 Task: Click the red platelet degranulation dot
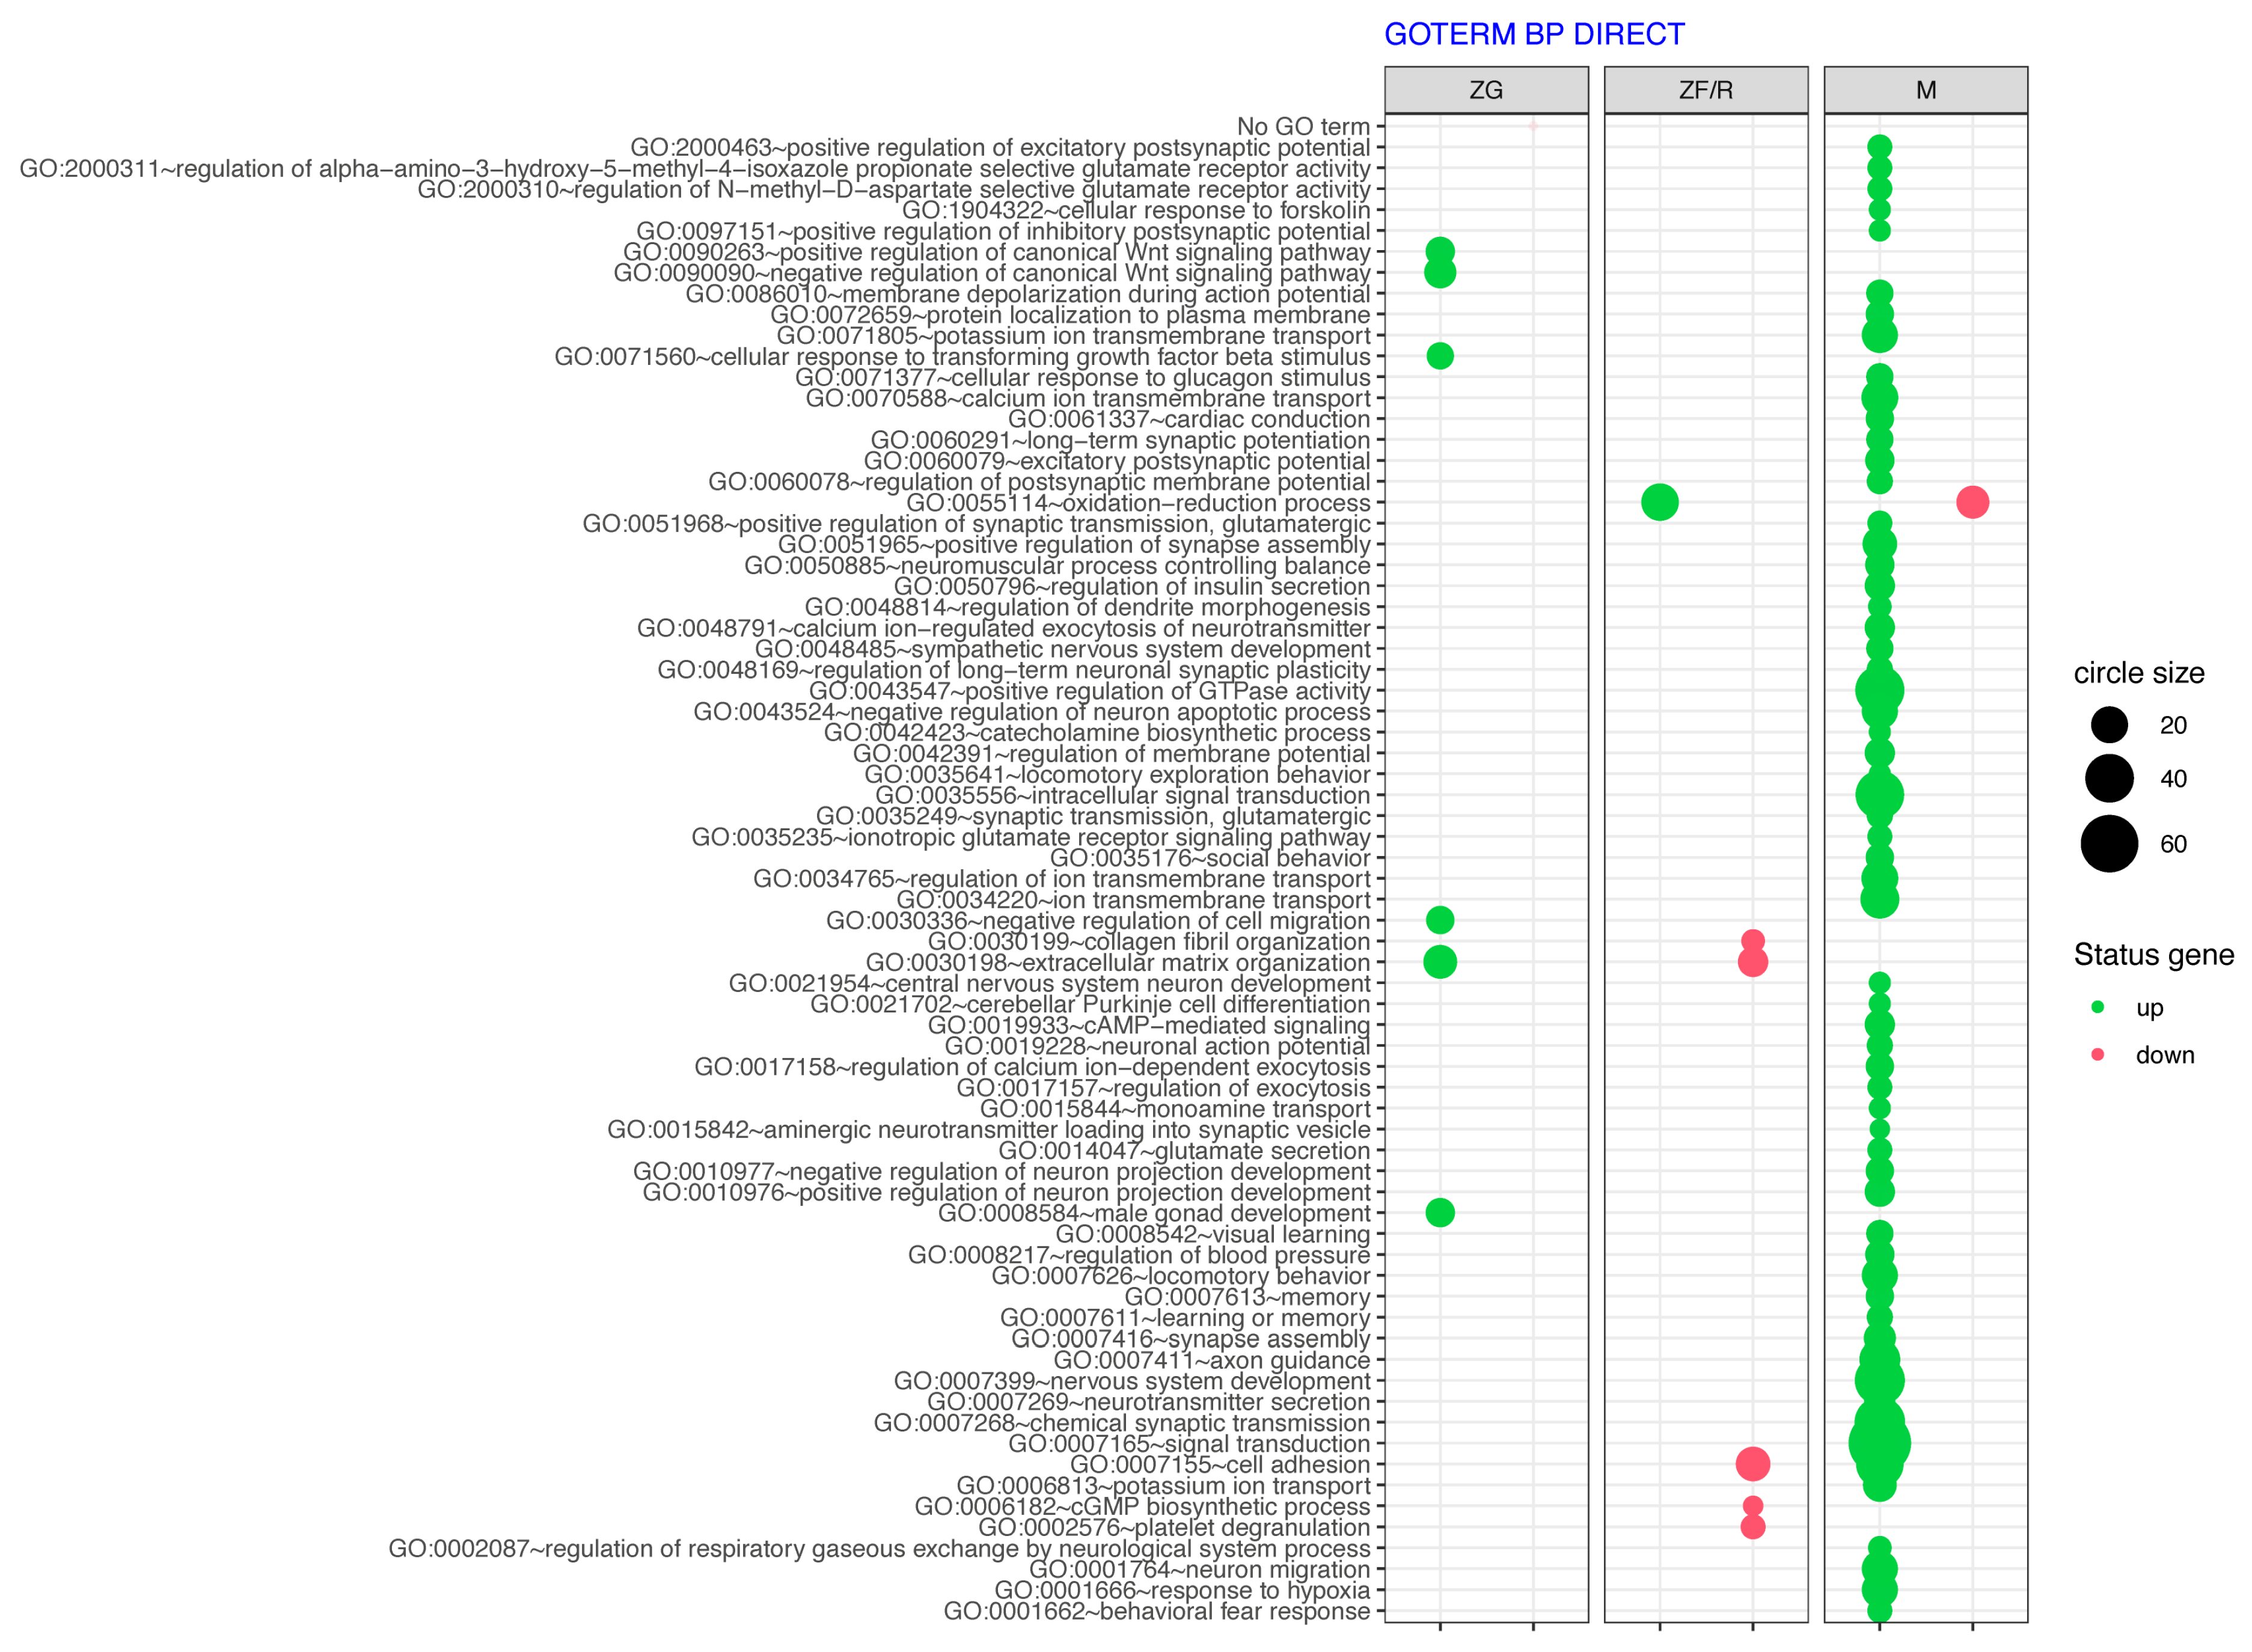coord(1752,1527)
